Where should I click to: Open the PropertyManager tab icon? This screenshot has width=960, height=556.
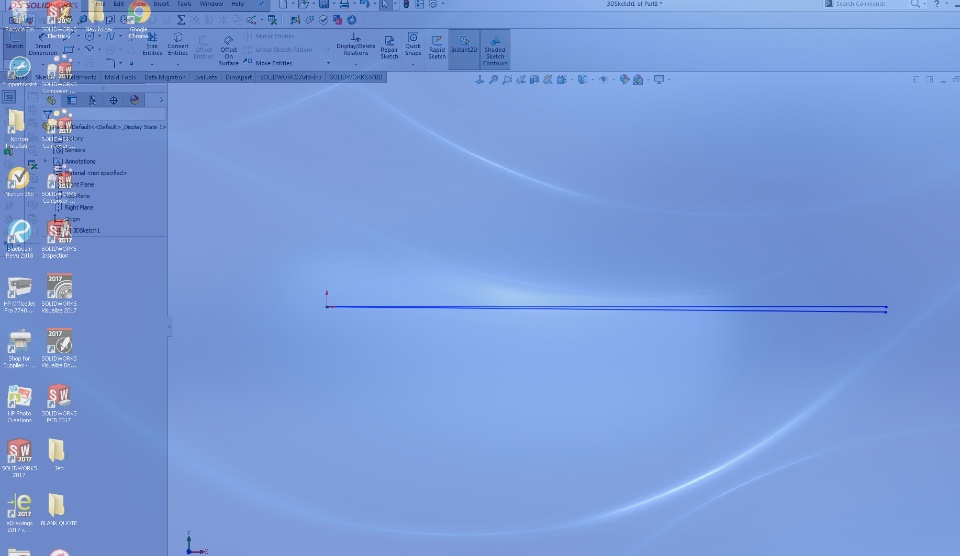(x=72, y=100)
